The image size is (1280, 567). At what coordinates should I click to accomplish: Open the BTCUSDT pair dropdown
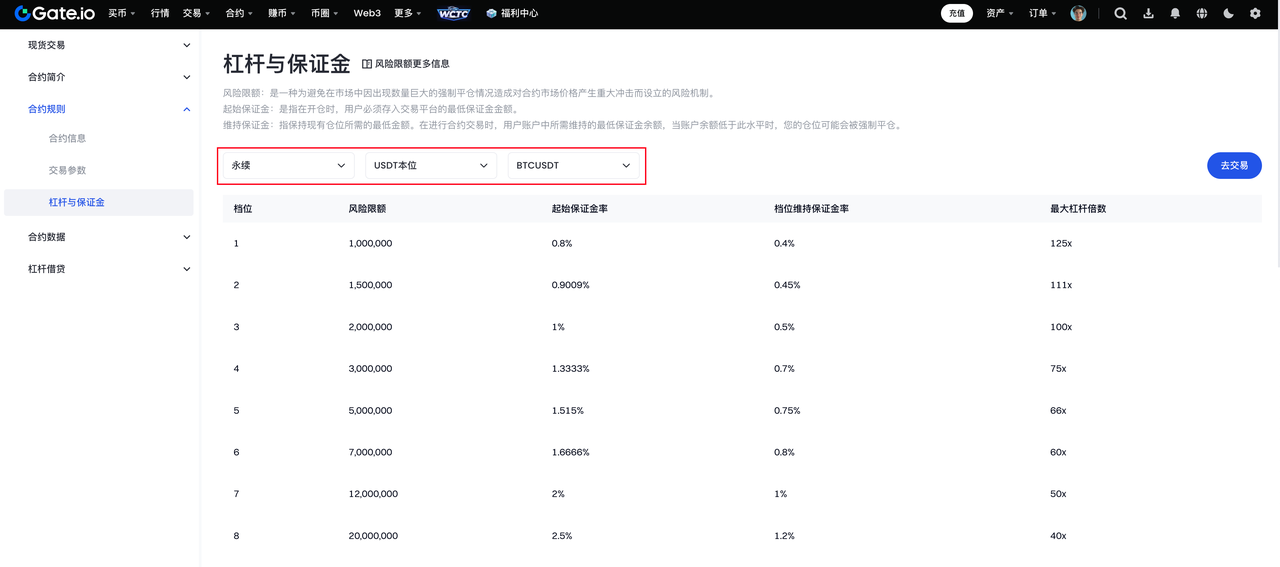pos(573,165)
